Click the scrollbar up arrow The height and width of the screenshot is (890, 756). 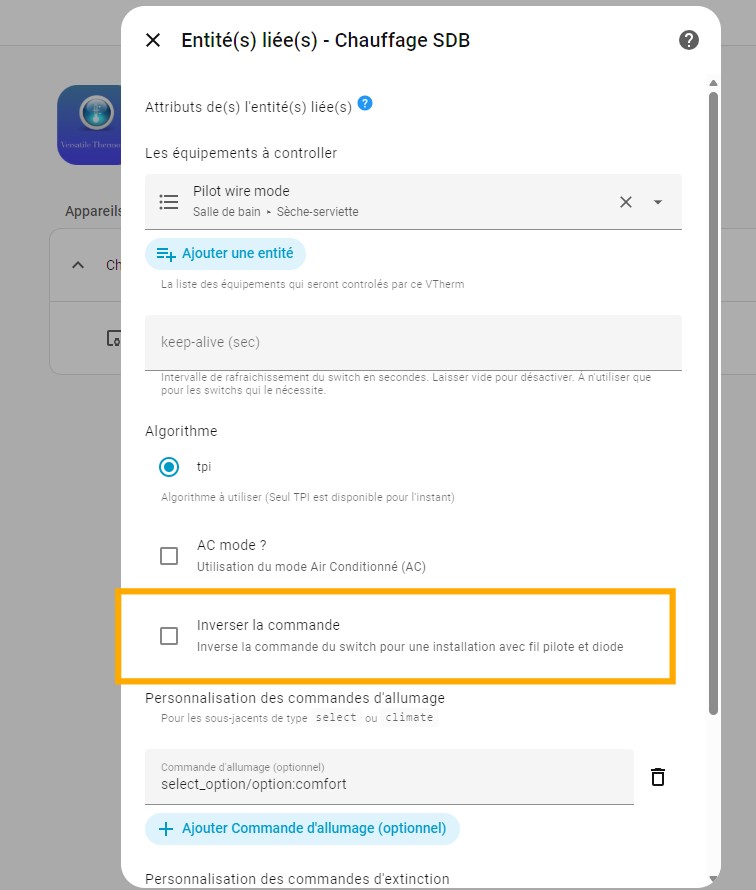(713, 83)
